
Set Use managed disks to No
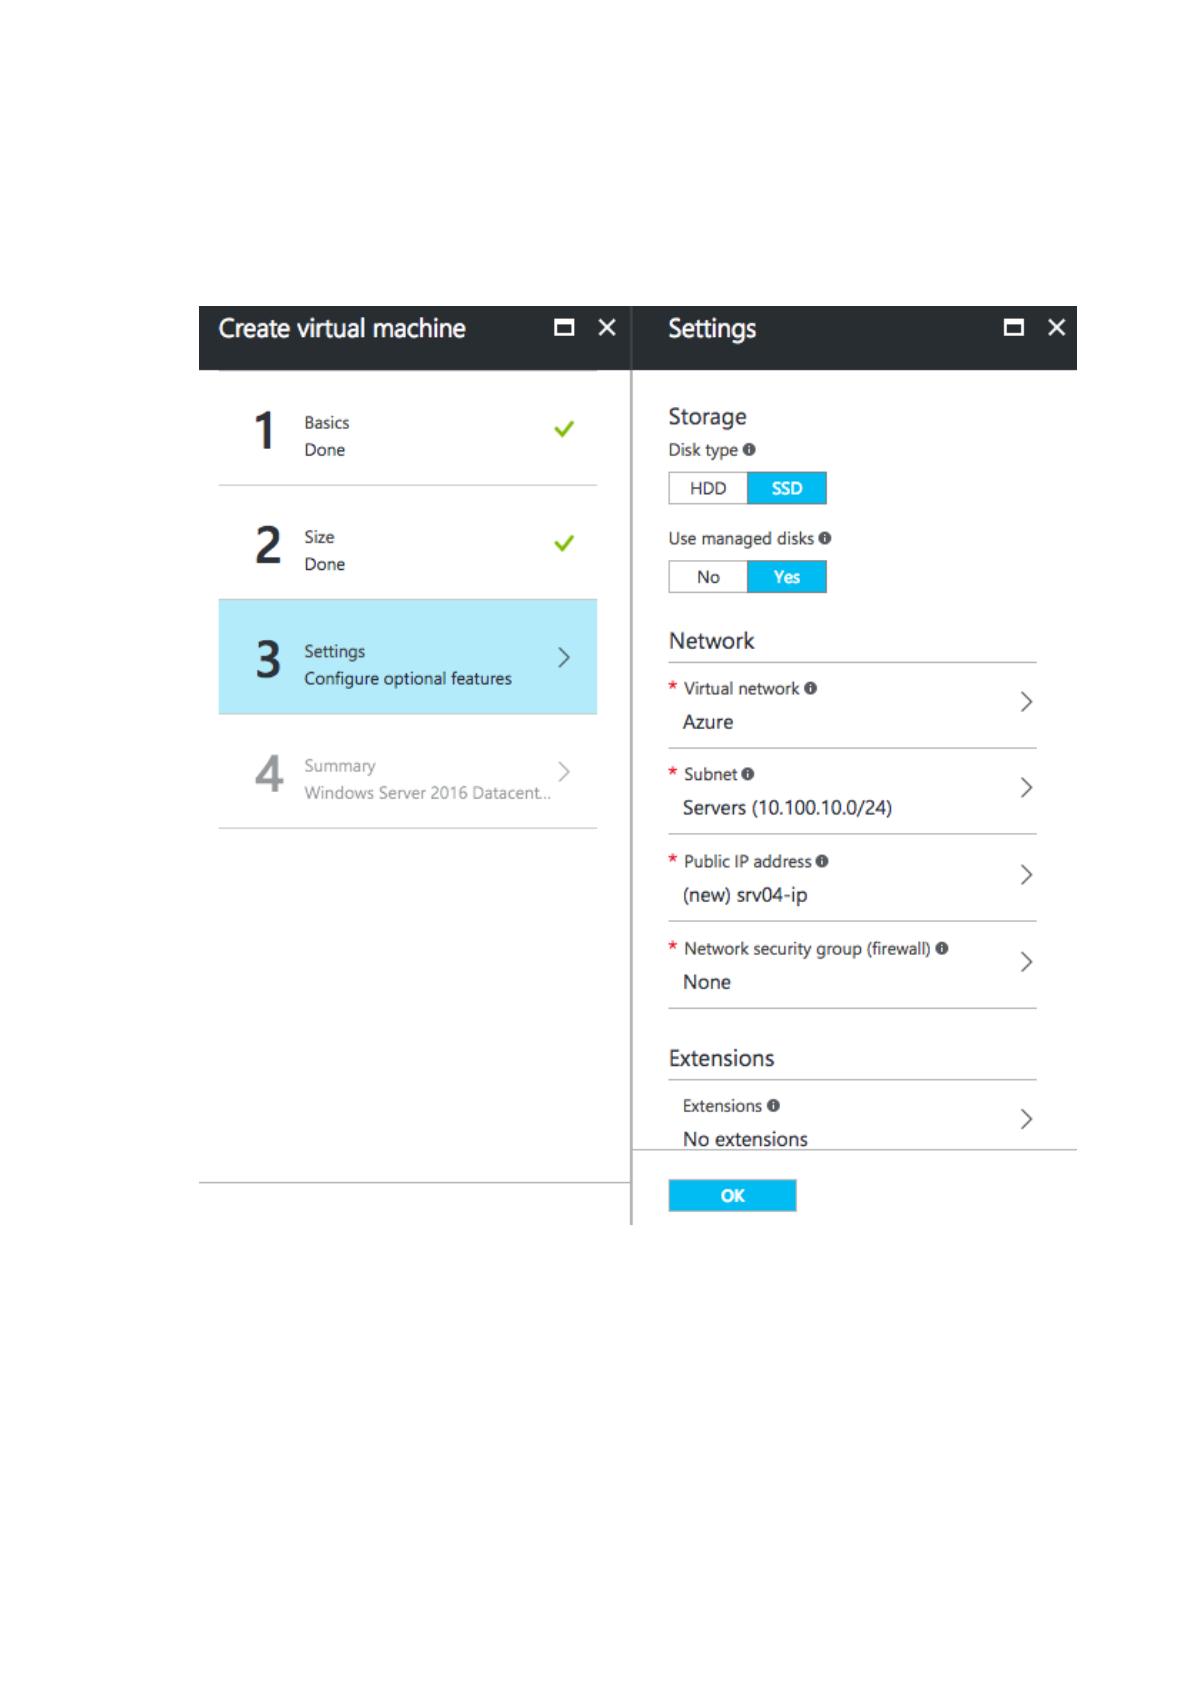point(708,577)
